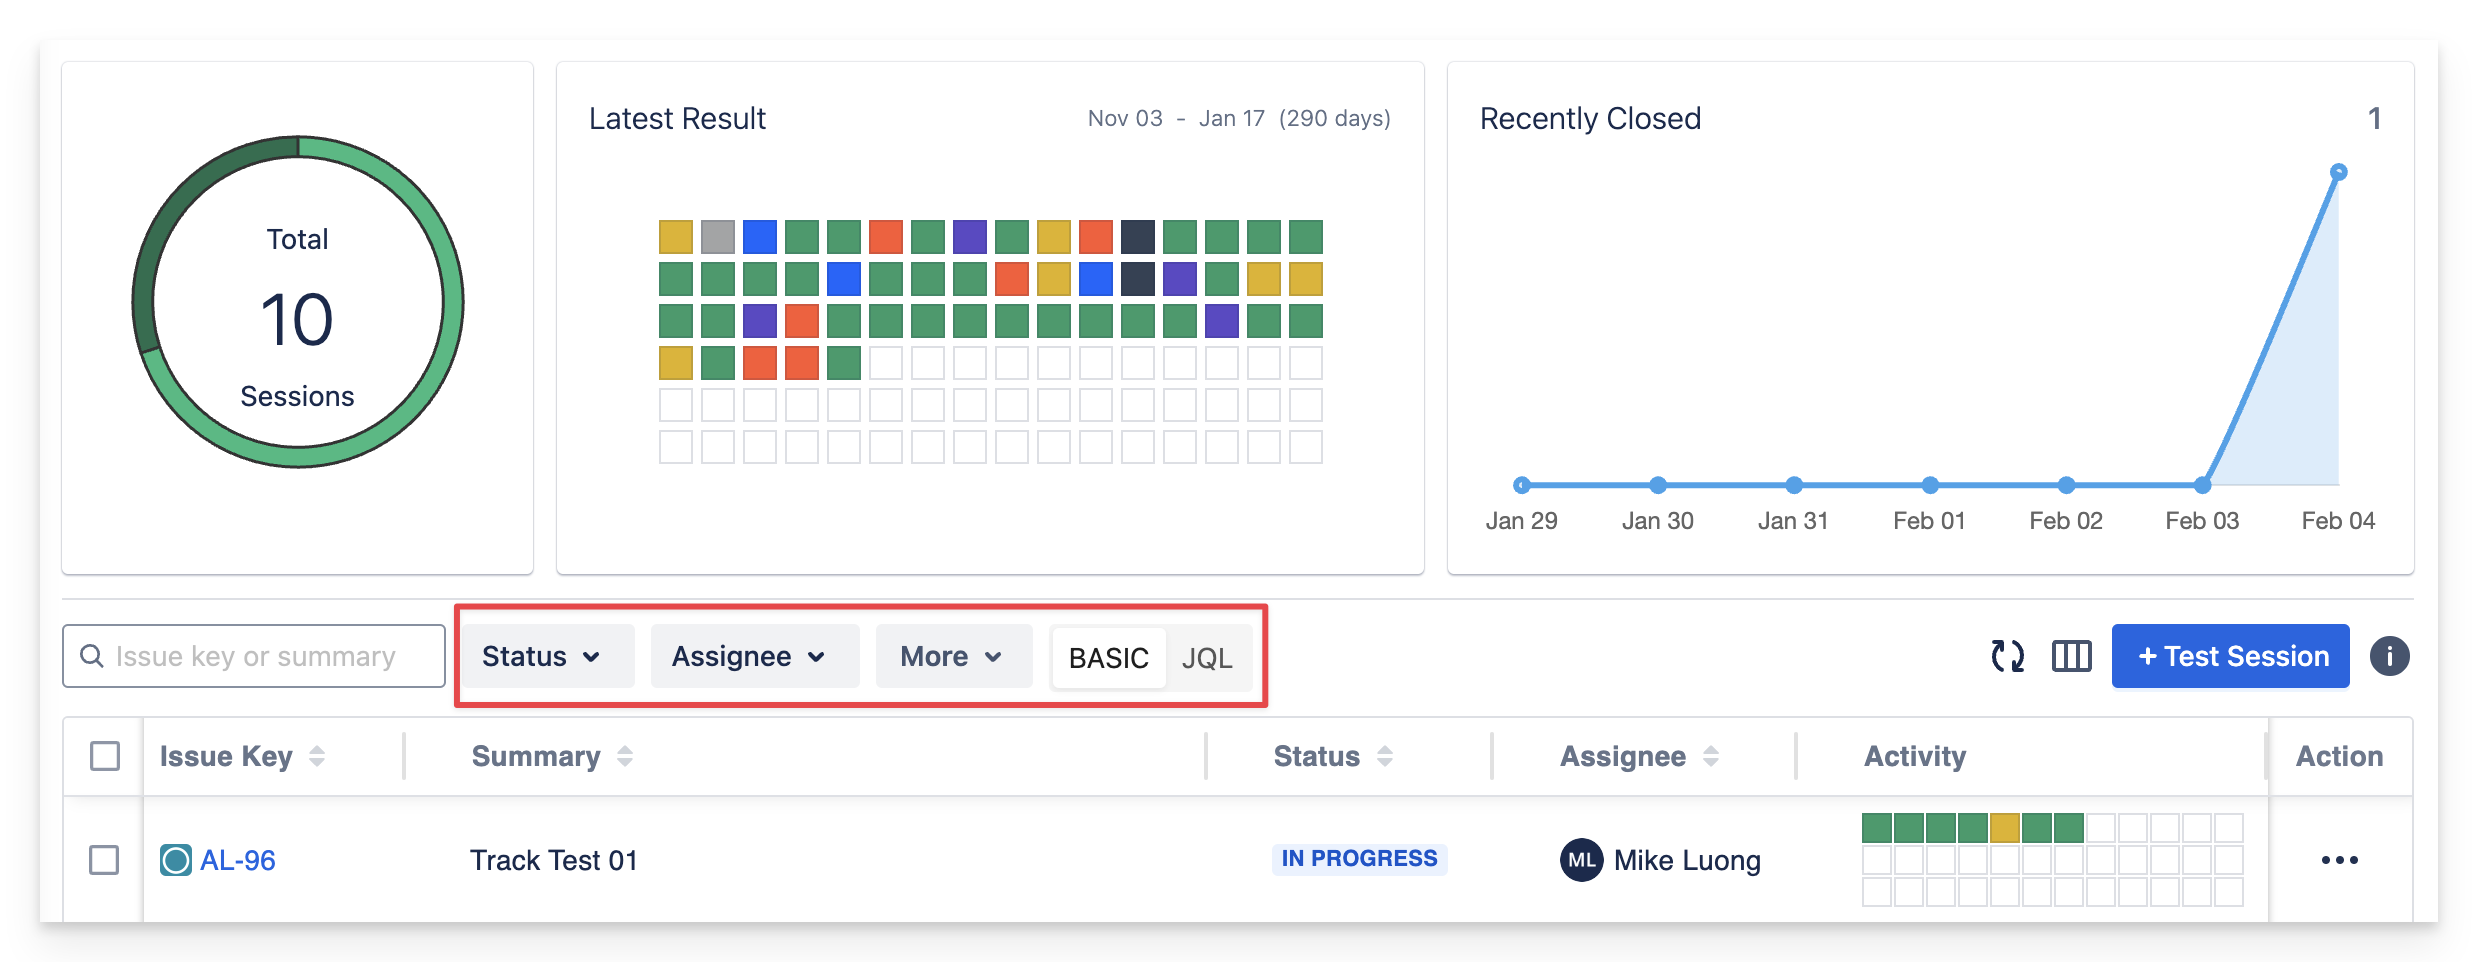Focus the Issue key or summary search field
Image resolution: width=2478 pixels, height=962 pixels.
point(254,656)
